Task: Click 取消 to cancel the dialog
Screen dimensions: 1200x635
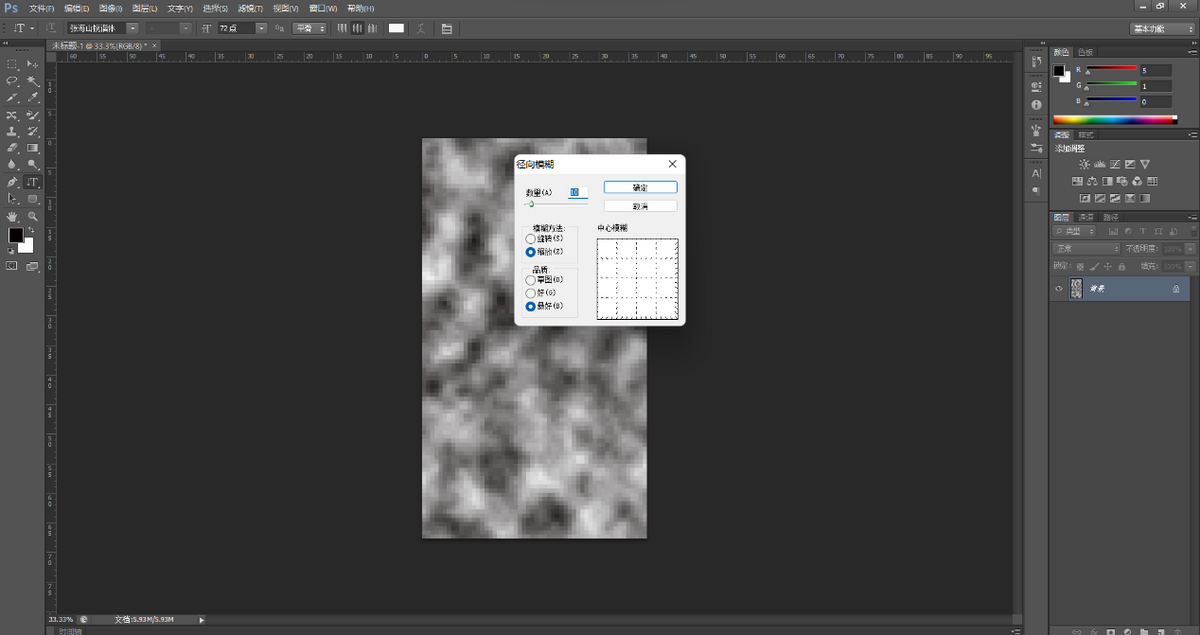Action: click(640, 206)
